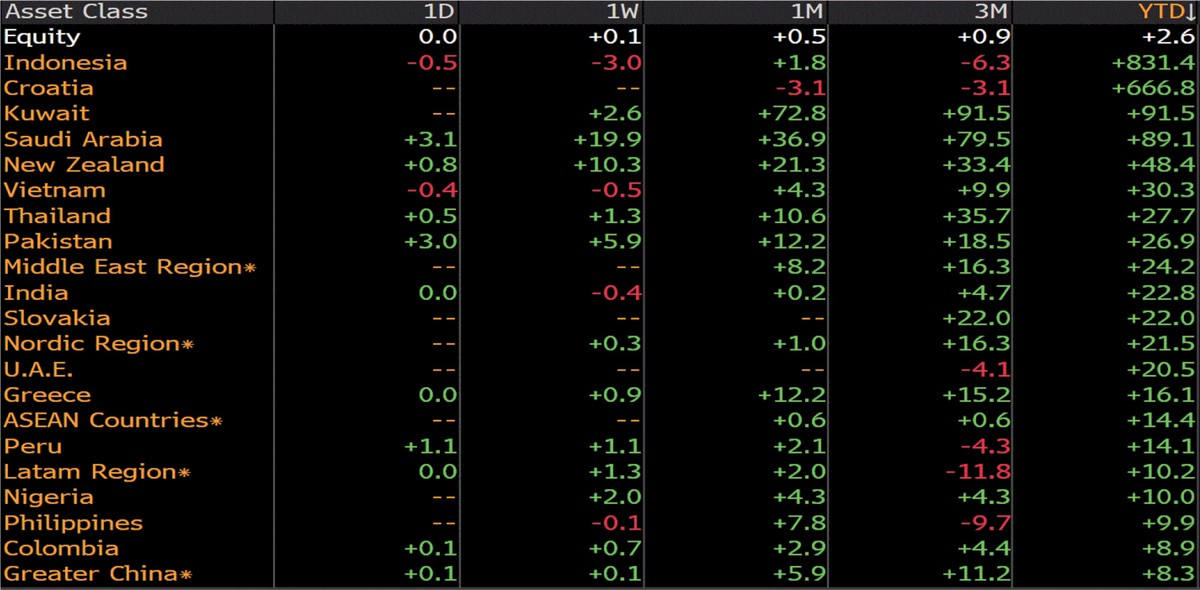The width and height of the screenshot is (1200, 590).
Task: Click the Asset Class column header
Action: (x=76, y=12)
